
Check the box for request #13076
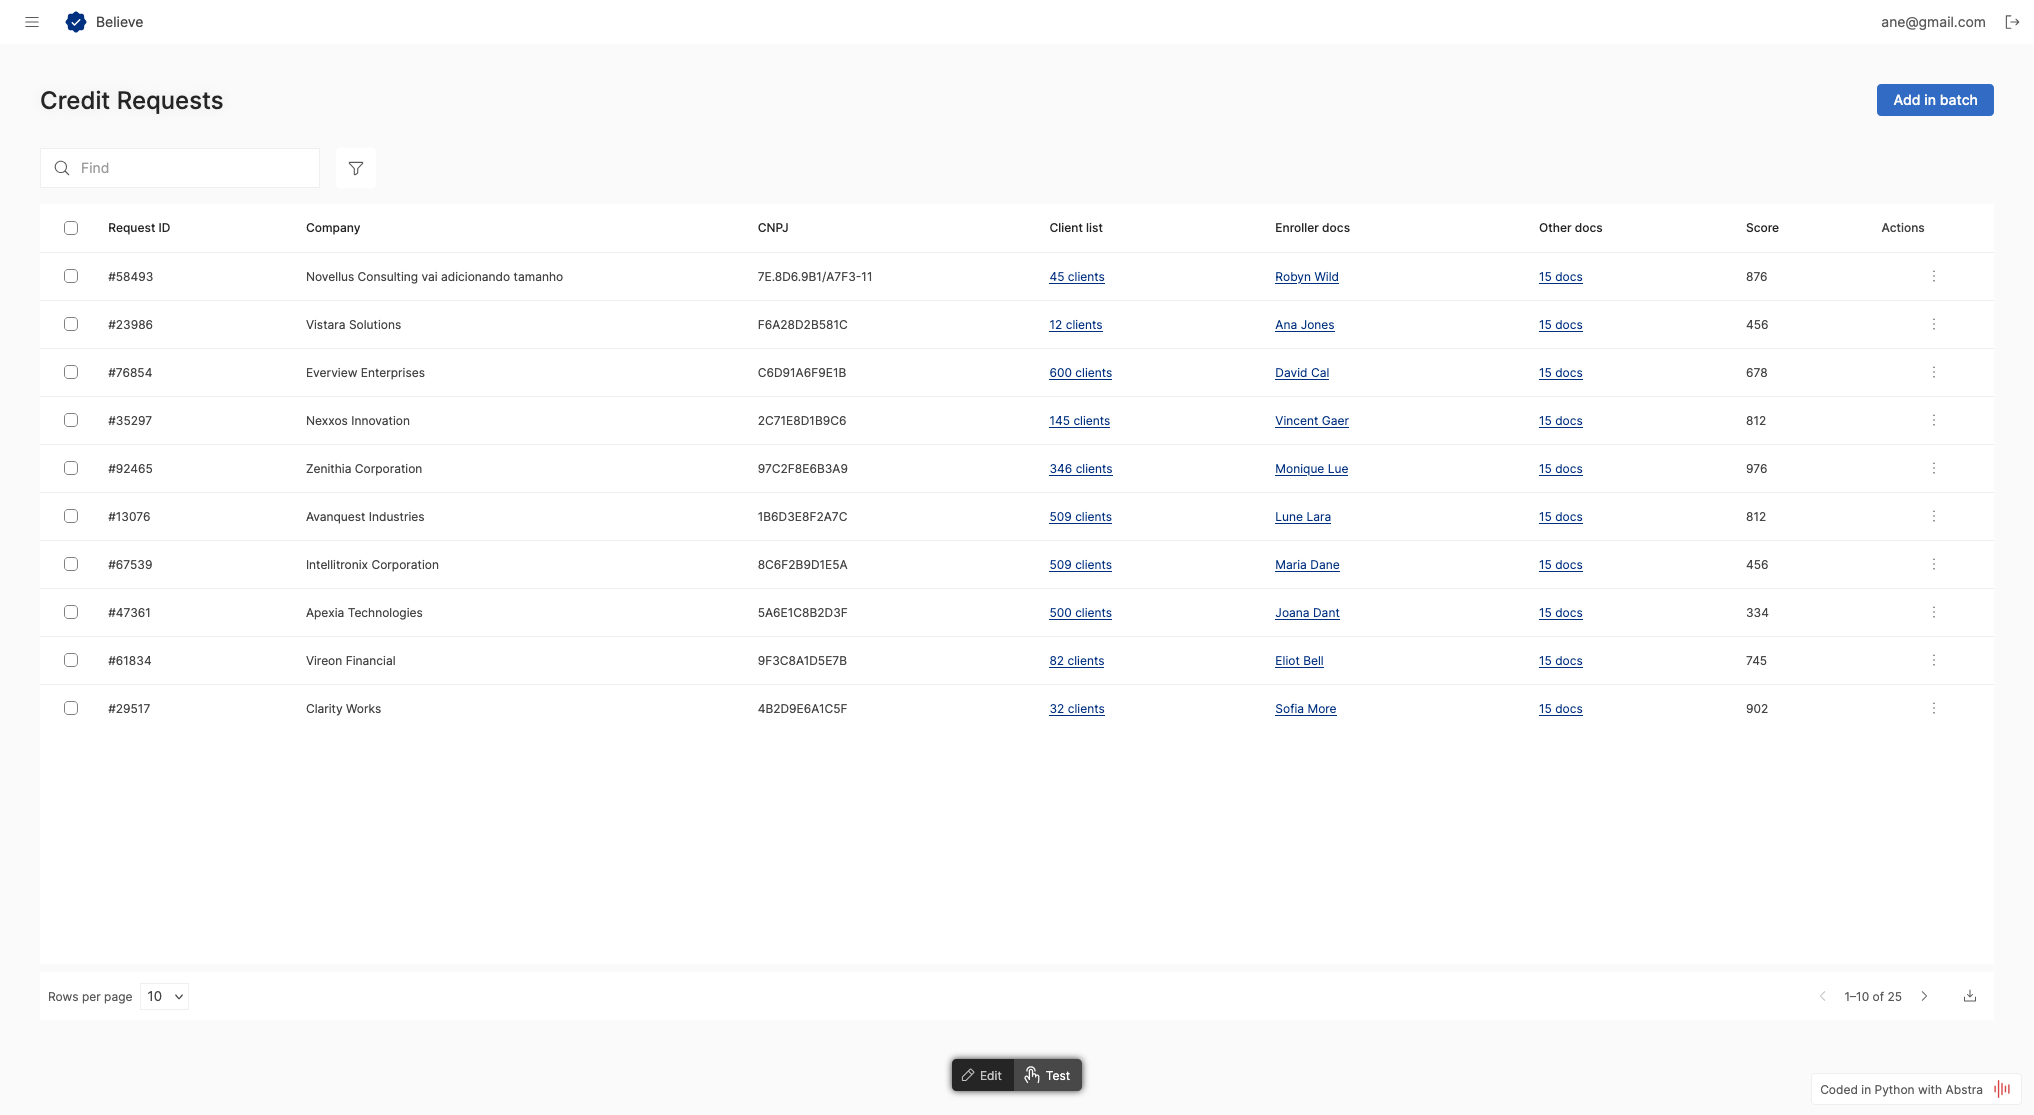click(71, 516)
